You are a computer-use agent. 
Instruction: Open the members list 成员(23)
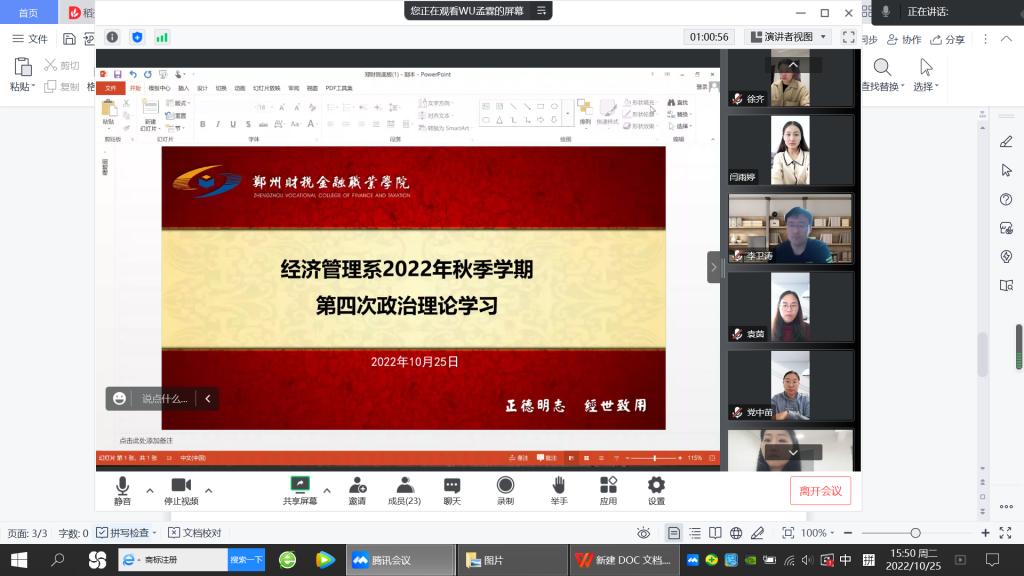click(x=404, y=490)
